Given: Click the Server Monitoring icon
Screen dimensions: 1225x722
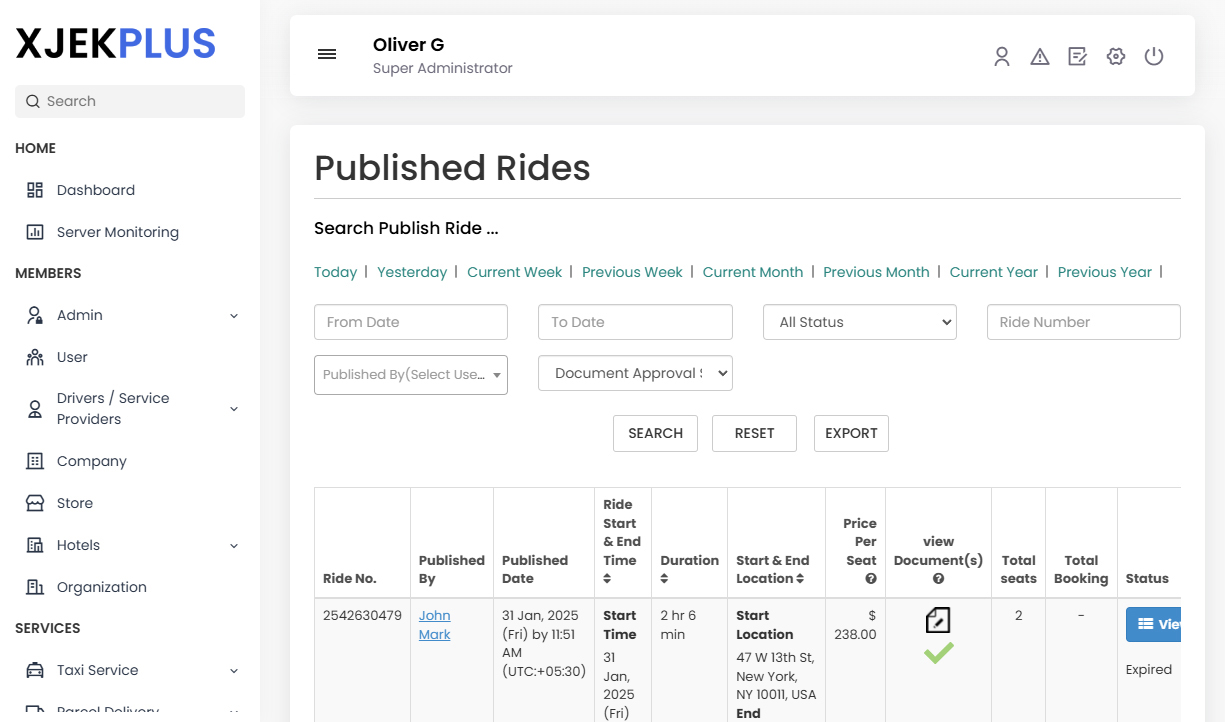Looking at the screenshot, I should pyautogui.click(x=33, y=231).
